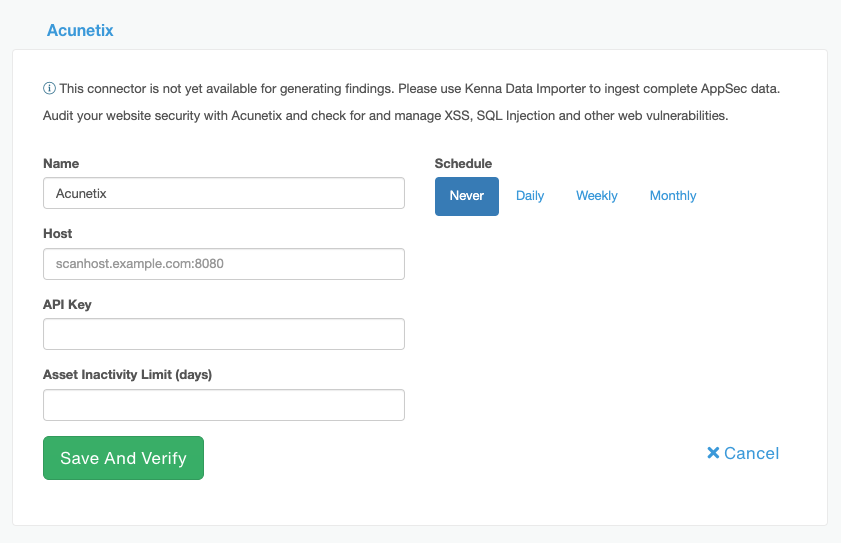Set schedule to Weekly
The width and height of the screenshot is (841, 543).
pyautogui.click(x=596, y=196)
